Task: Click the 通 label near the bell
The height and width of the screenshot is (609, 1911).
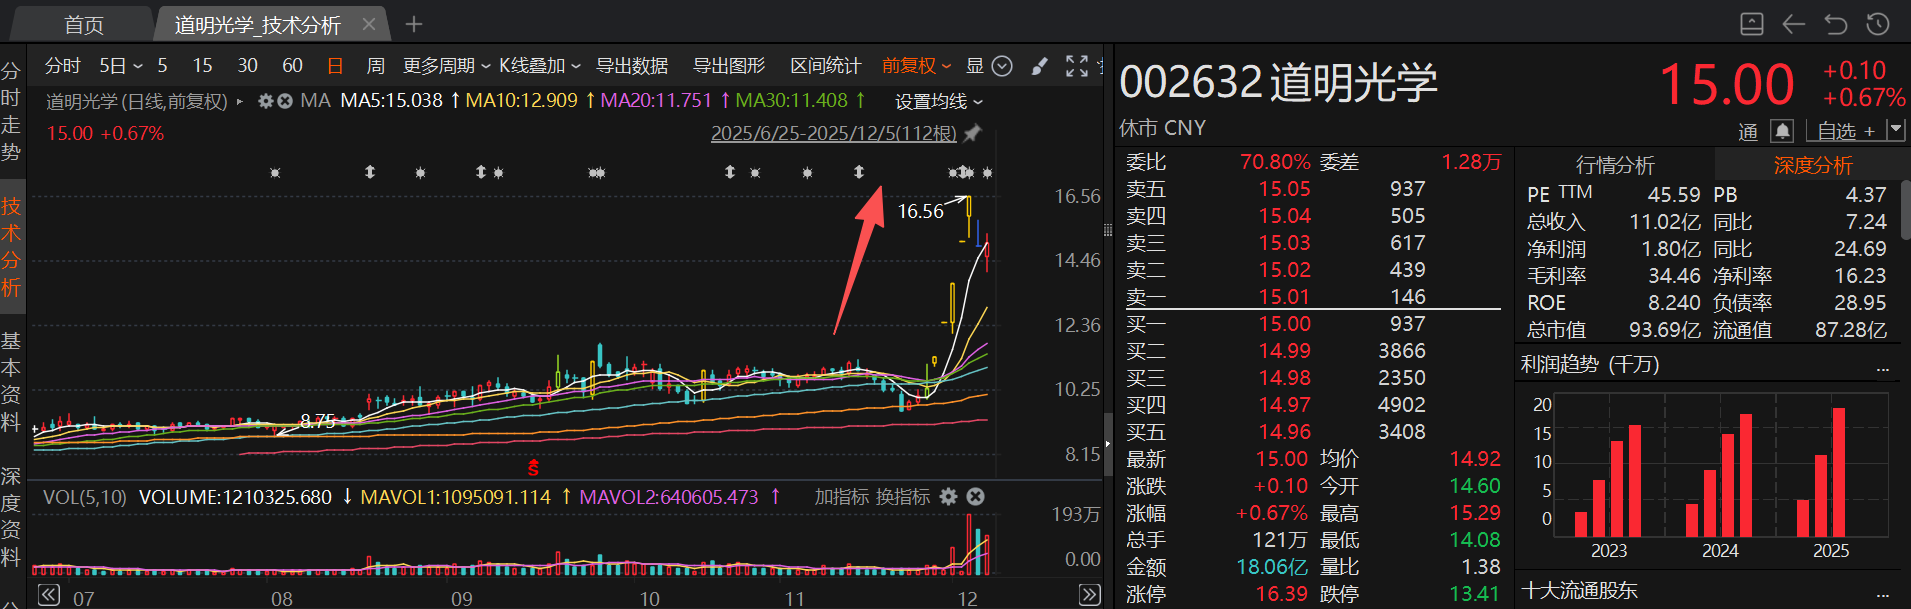Action: tap(1748, 132)
